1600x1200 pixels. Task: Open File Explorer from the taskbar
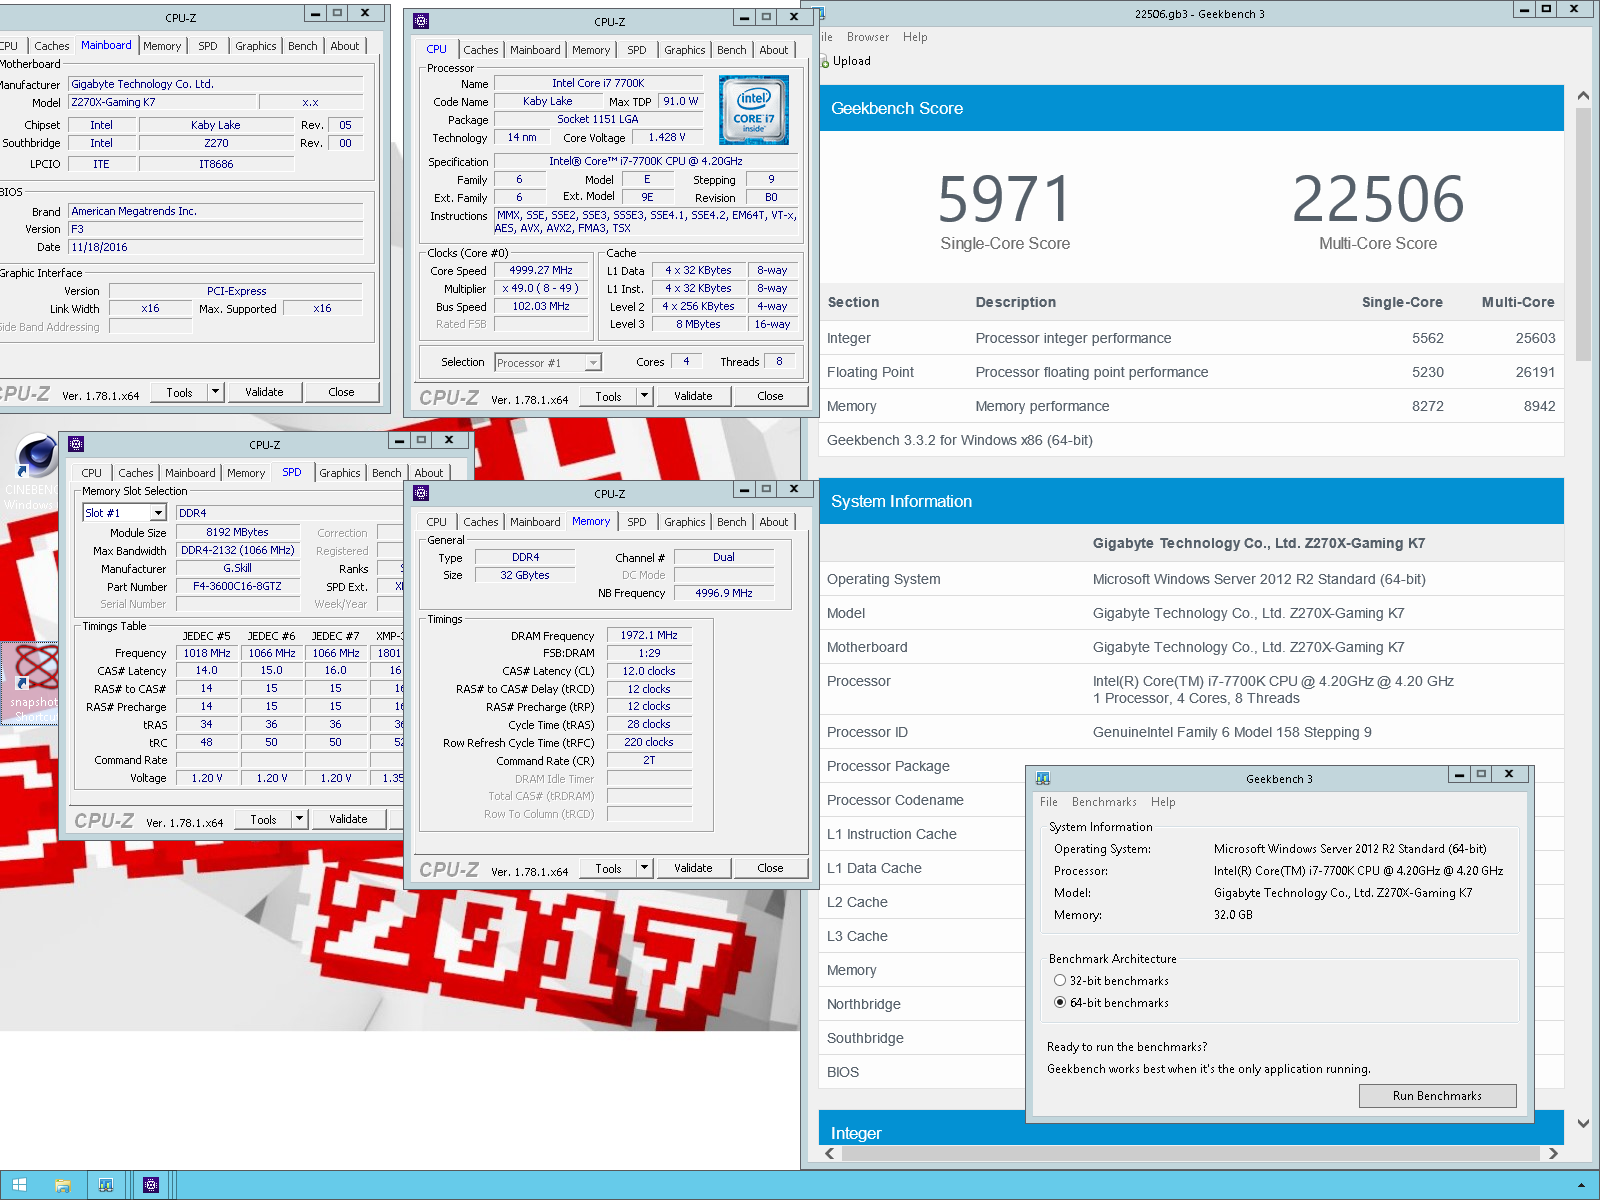click(x=63, y=1185)
